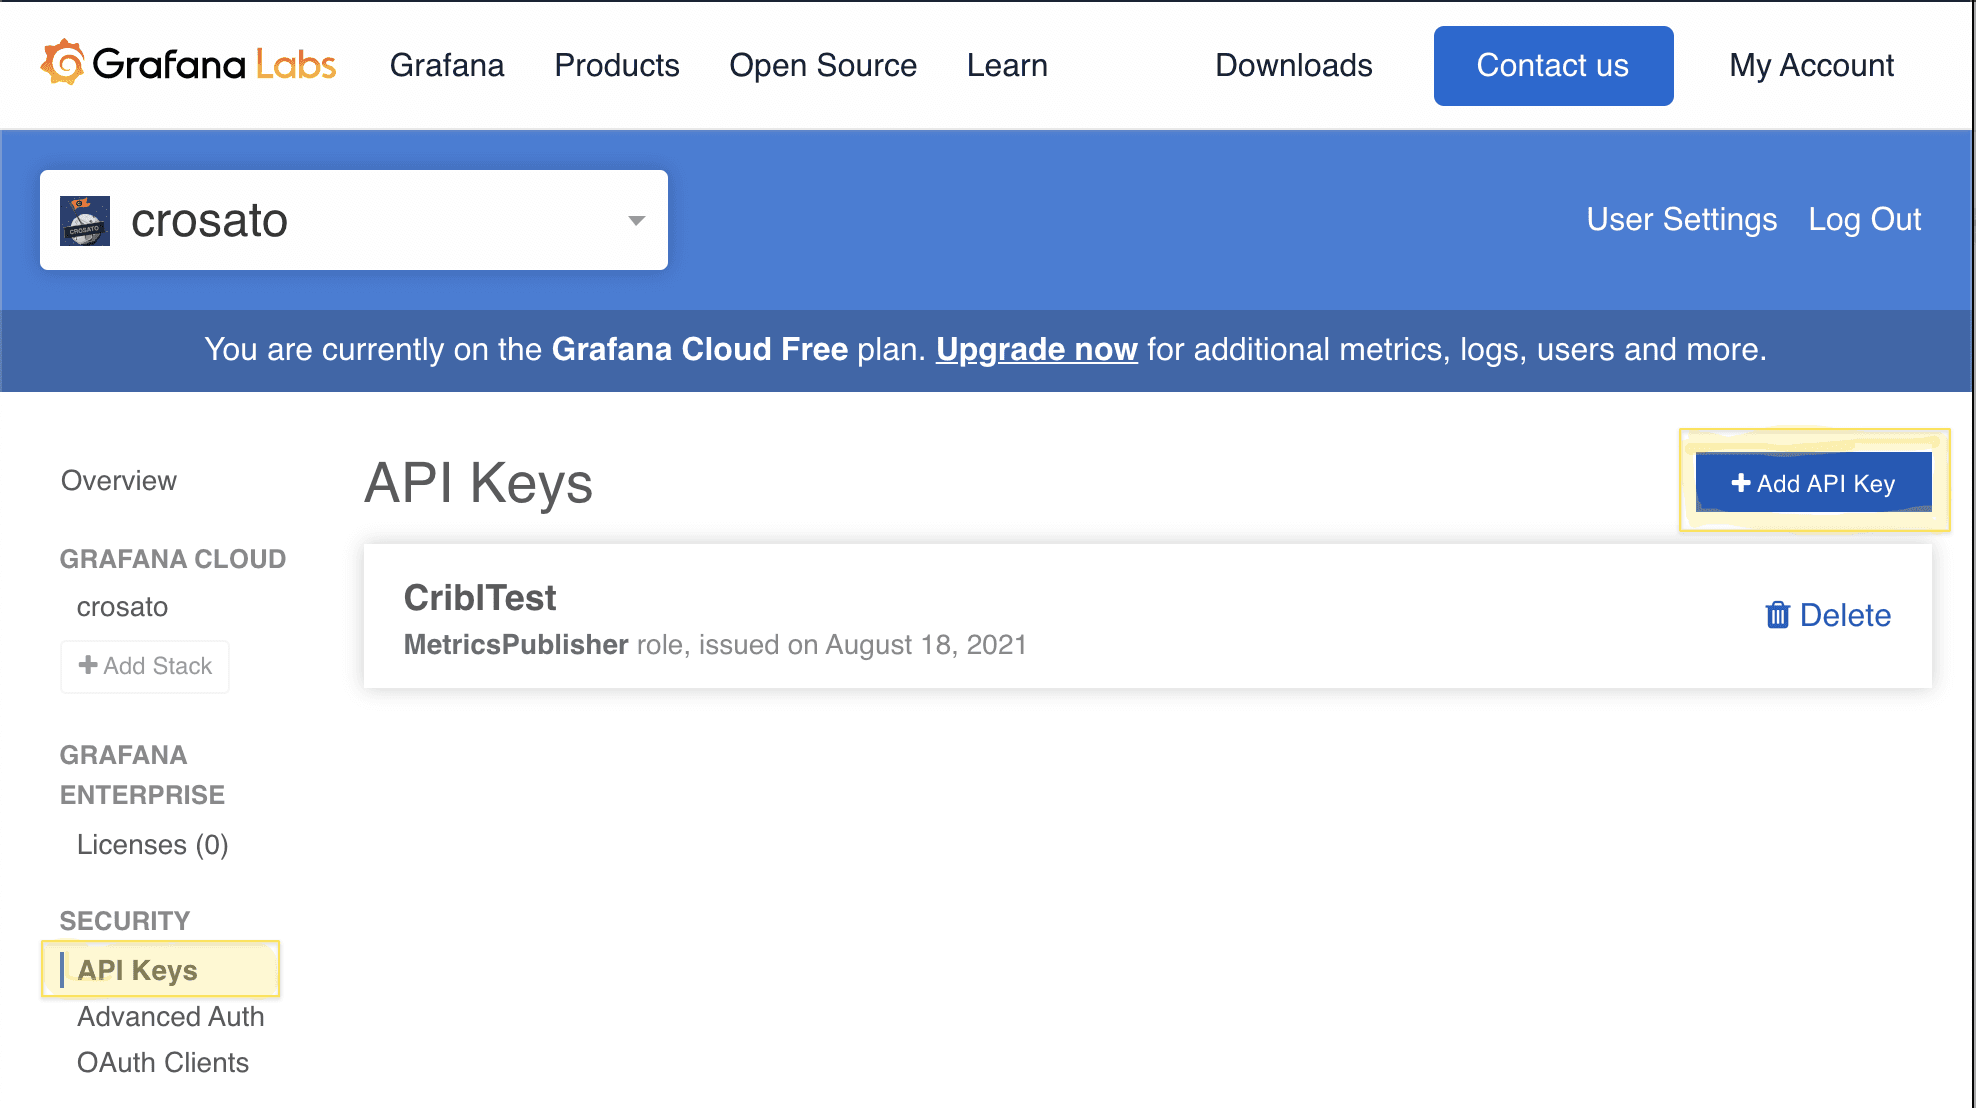Open the Products menu

pyautogui.click(x=617, y=65)
